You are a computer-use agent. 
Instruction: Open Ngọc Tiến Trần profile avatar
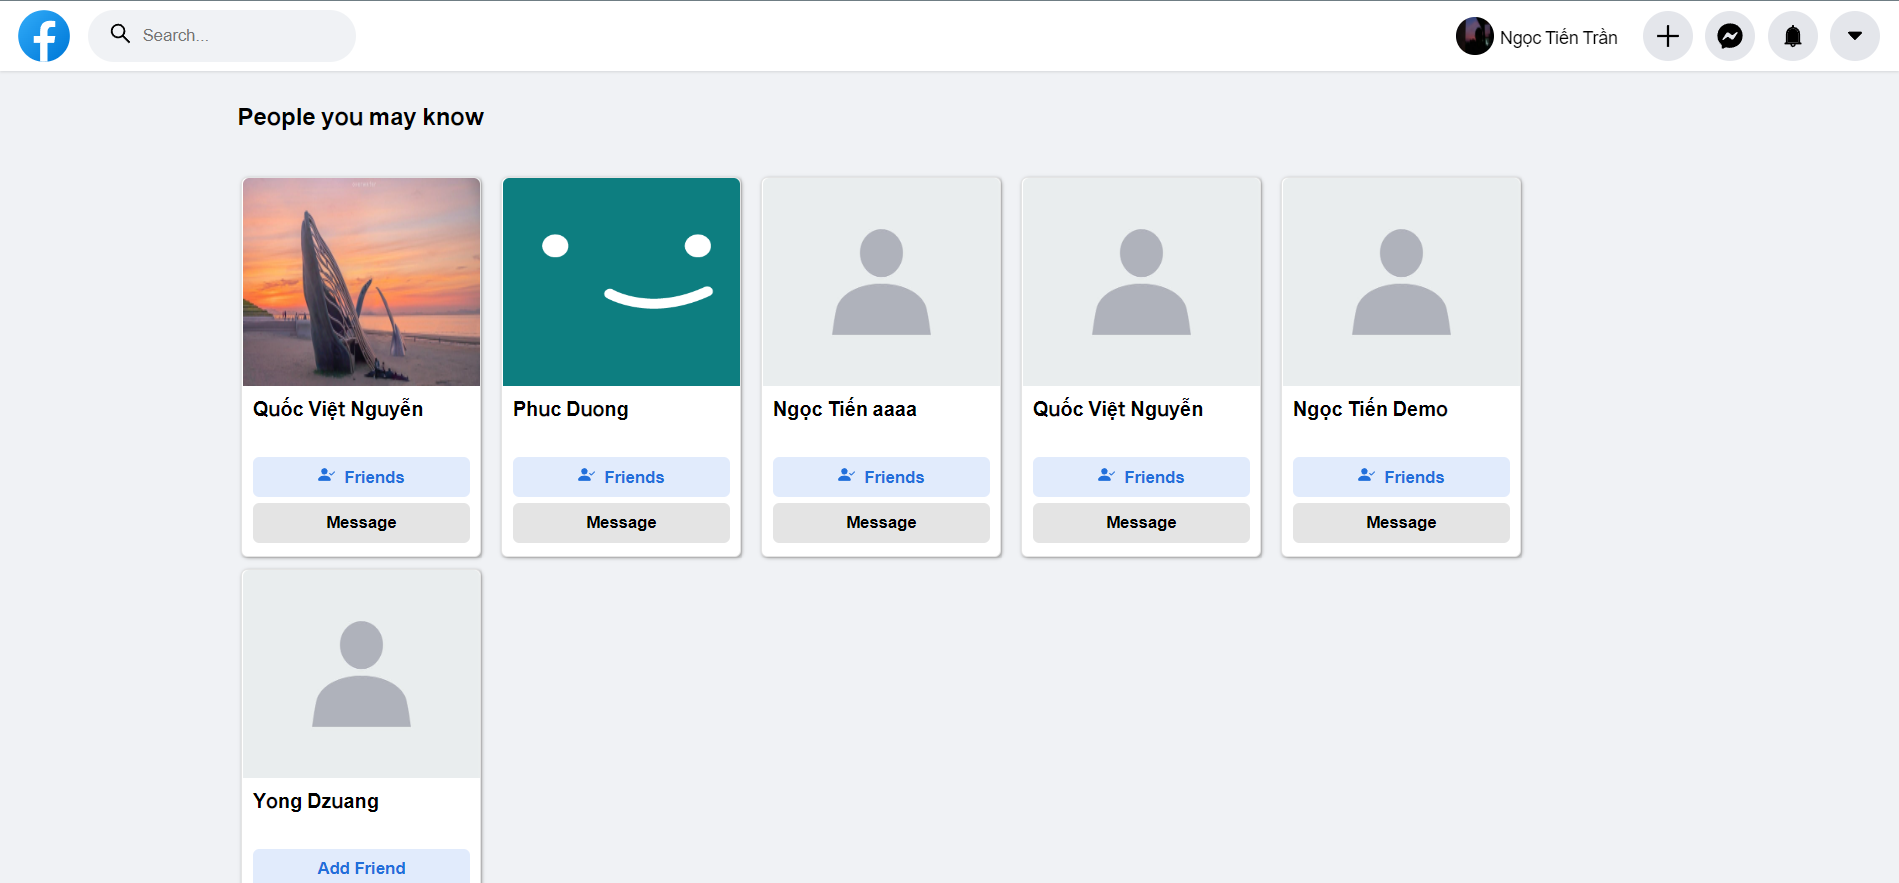point(1474,36)
